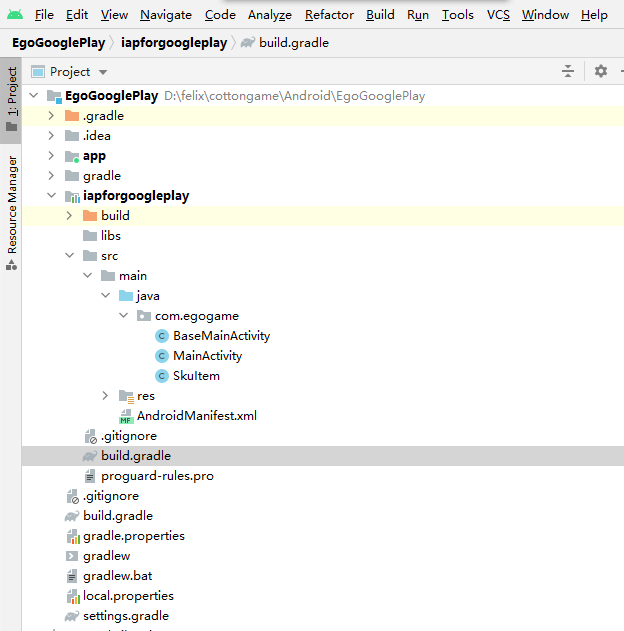Select gradlew script file icon
This screenshot has width=624, height=631.
(x=72, y=556)
